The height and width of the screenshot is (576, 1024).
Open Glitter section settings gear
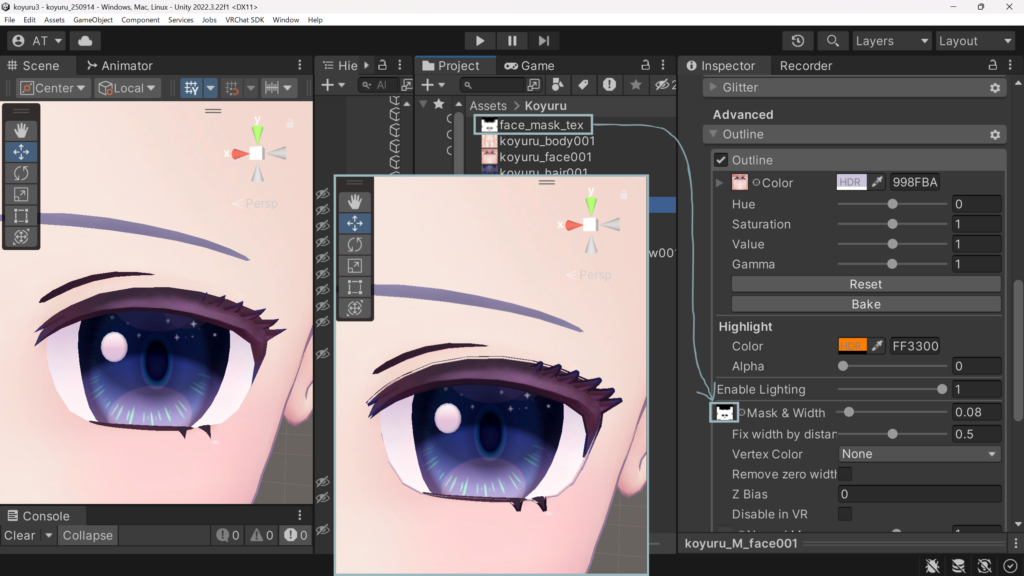pyautogui.click(x=995, y=88)
